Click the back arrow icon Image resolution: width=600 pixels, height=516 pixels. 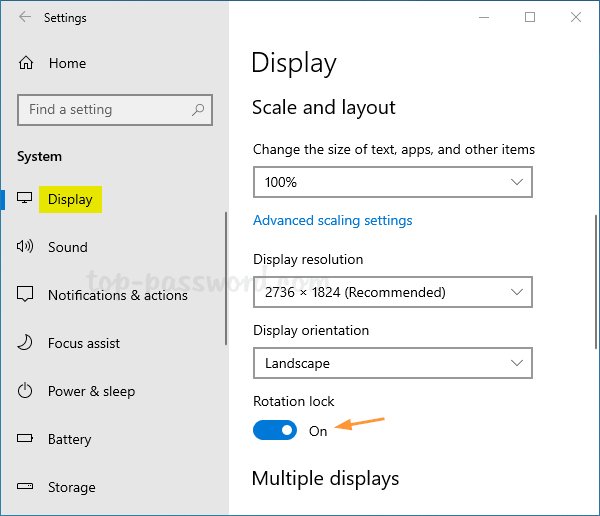pyautogui.click(x=24, y=18)
